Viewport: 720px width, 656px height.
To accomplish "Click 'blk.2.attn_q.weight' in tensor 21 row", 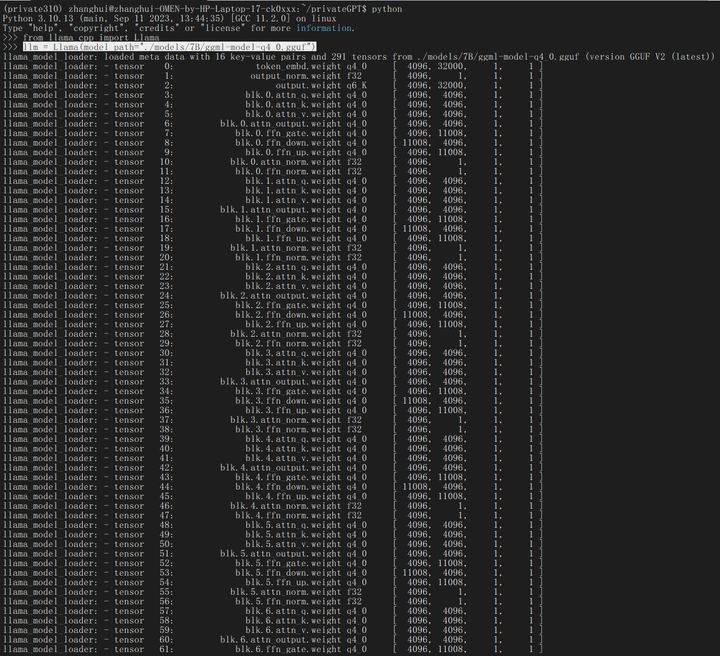I will pyautogui.click(x=293, y=267).
